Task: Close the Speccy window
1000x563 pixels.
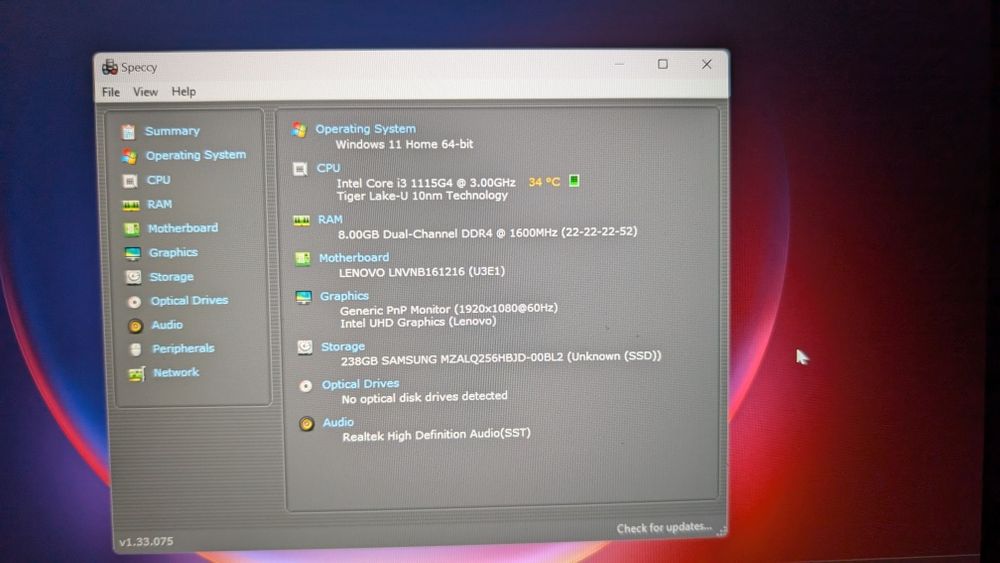Action: [x=707, y=64]
